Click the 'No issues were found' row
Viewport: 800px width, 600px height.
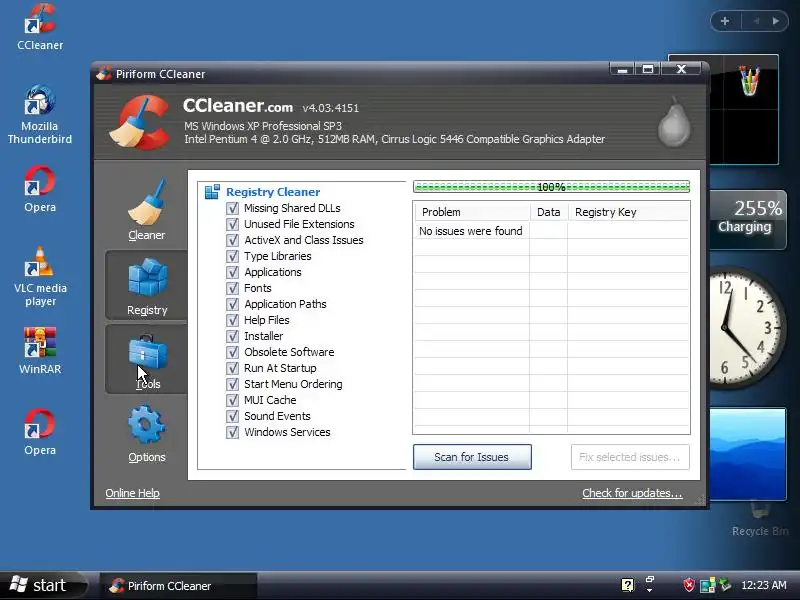pyautogui.click(x=551, y=231)
